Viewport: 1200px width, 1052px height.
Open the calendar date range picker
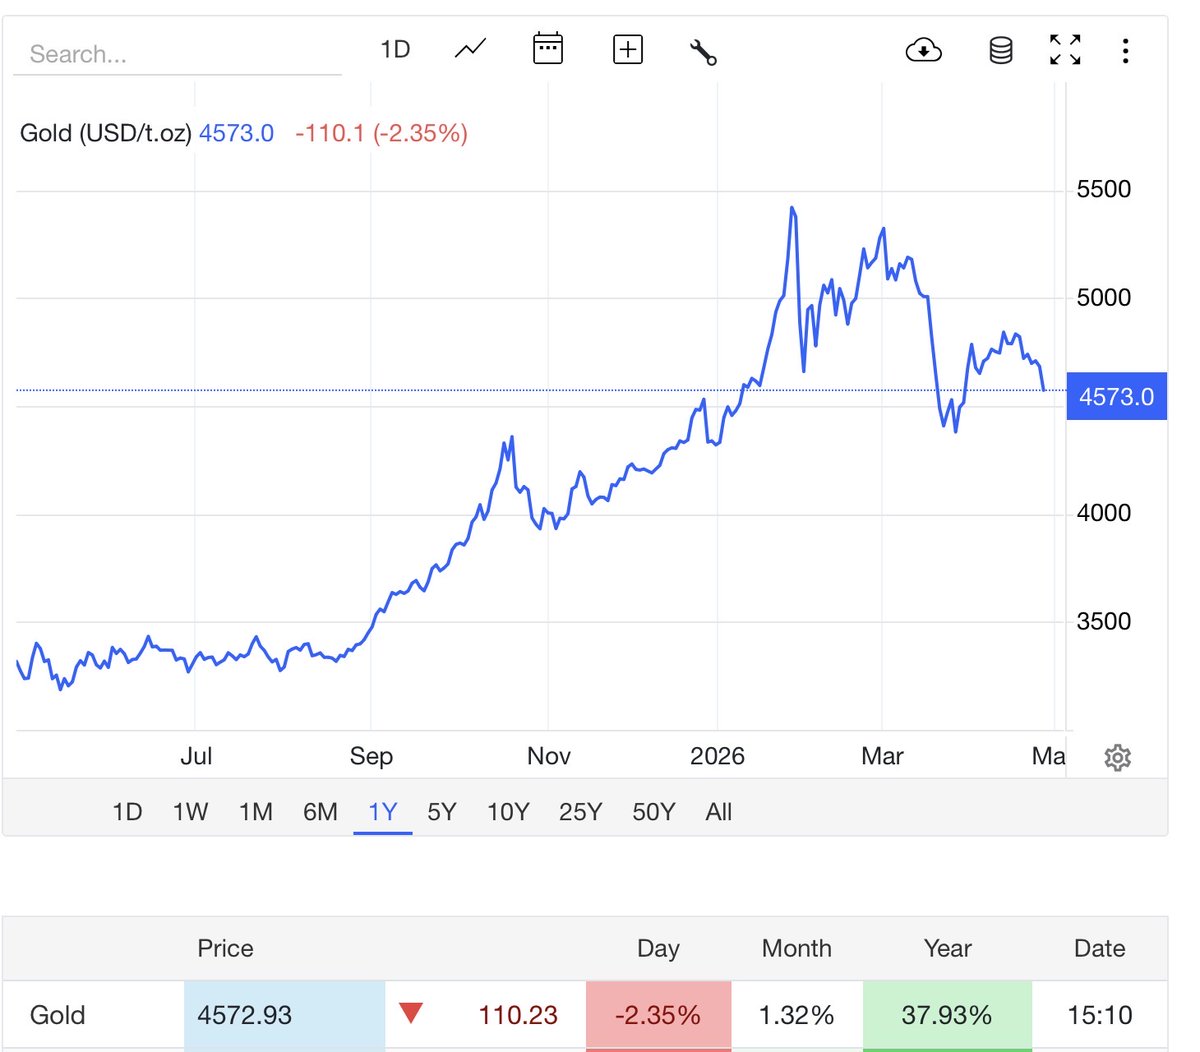click(548, 49)
